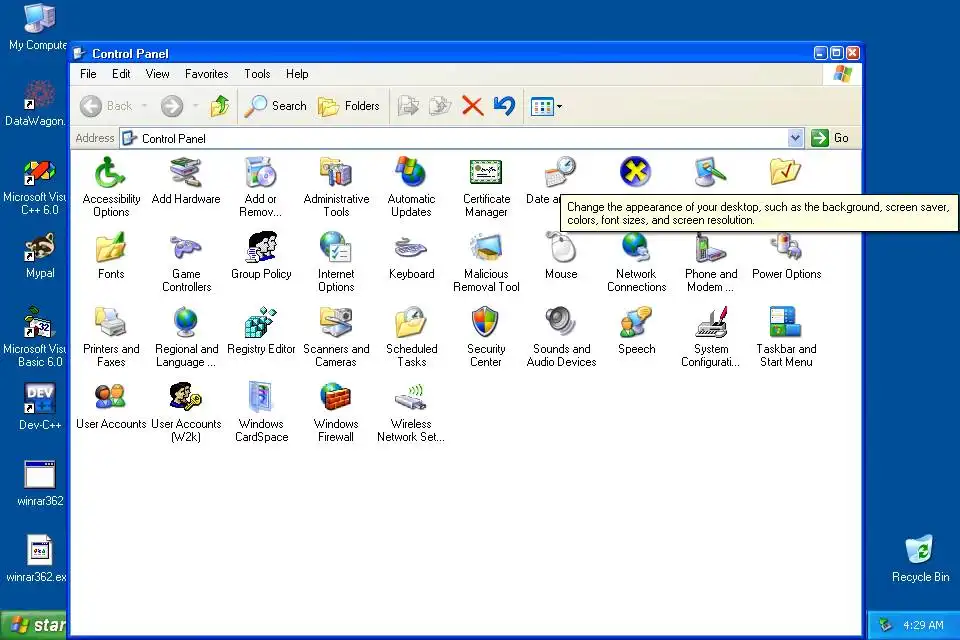Select the winrar362 desktop icon
The width and height of the screenshot is (960, 640).
pos(40,483)
